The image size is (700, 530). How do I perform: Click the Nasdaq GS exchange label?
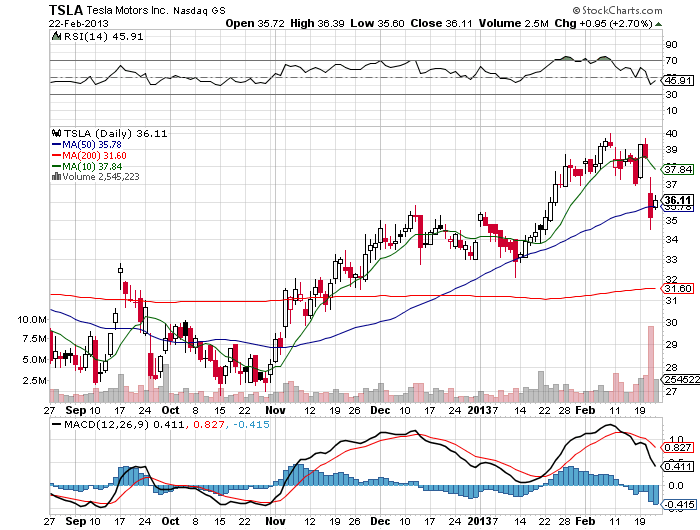pos(199,10)
